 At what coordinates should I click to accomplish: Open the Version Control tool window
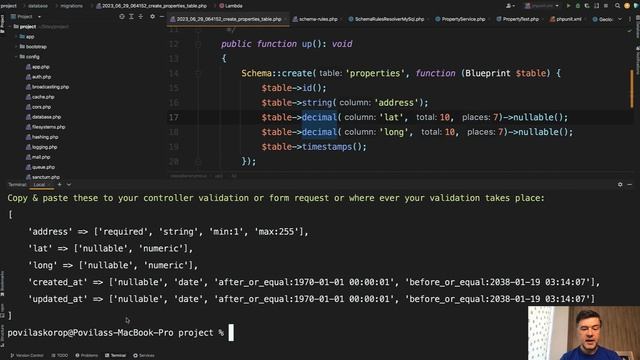click(27, 356)
